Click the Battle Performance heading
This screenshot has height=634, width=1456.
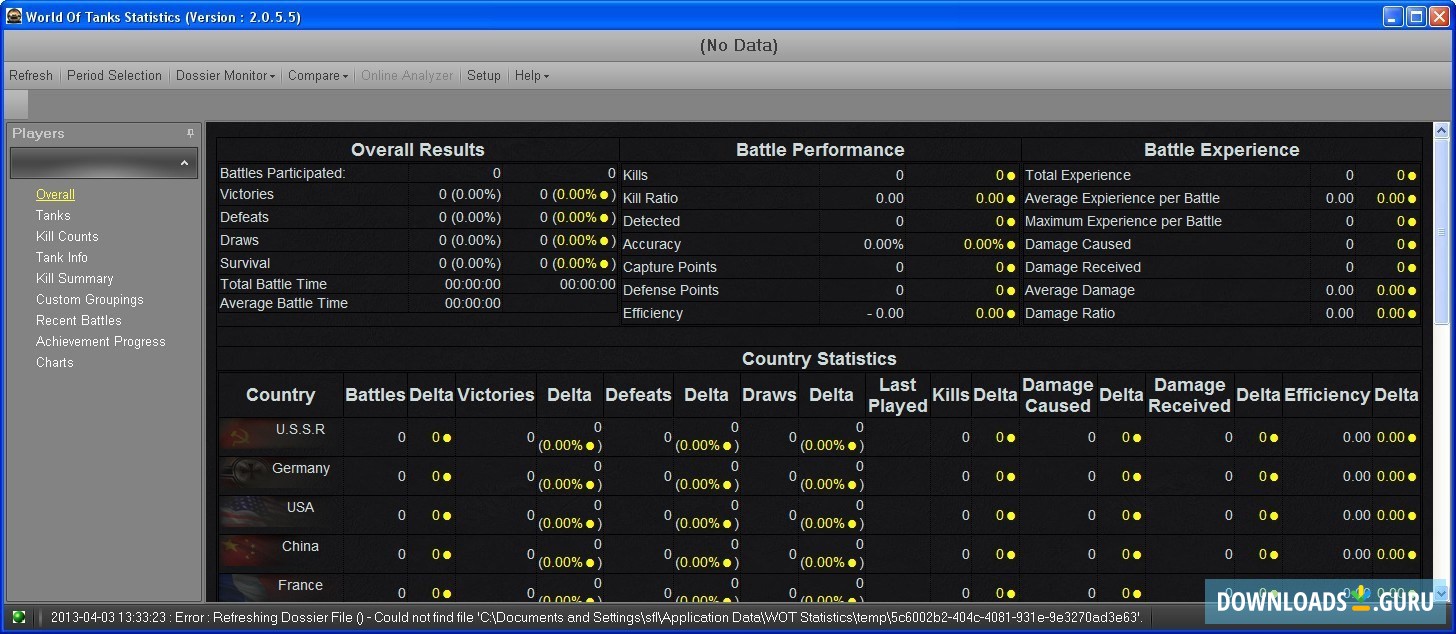click(x=820, y=150)
